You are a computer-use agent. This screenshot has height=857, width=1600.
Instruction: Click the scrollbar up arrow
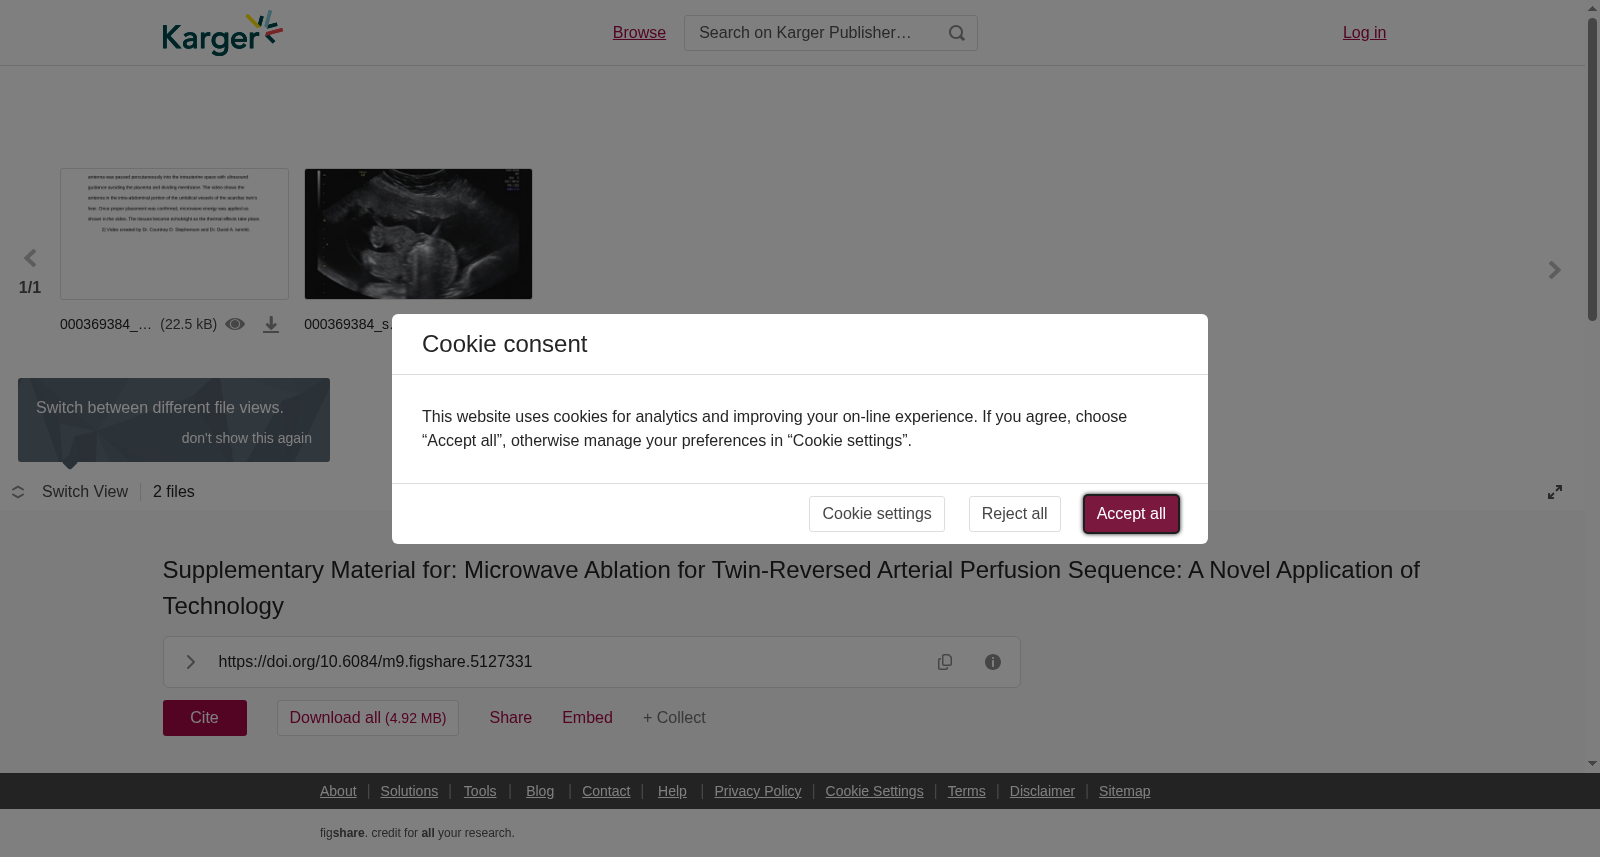1592,8
